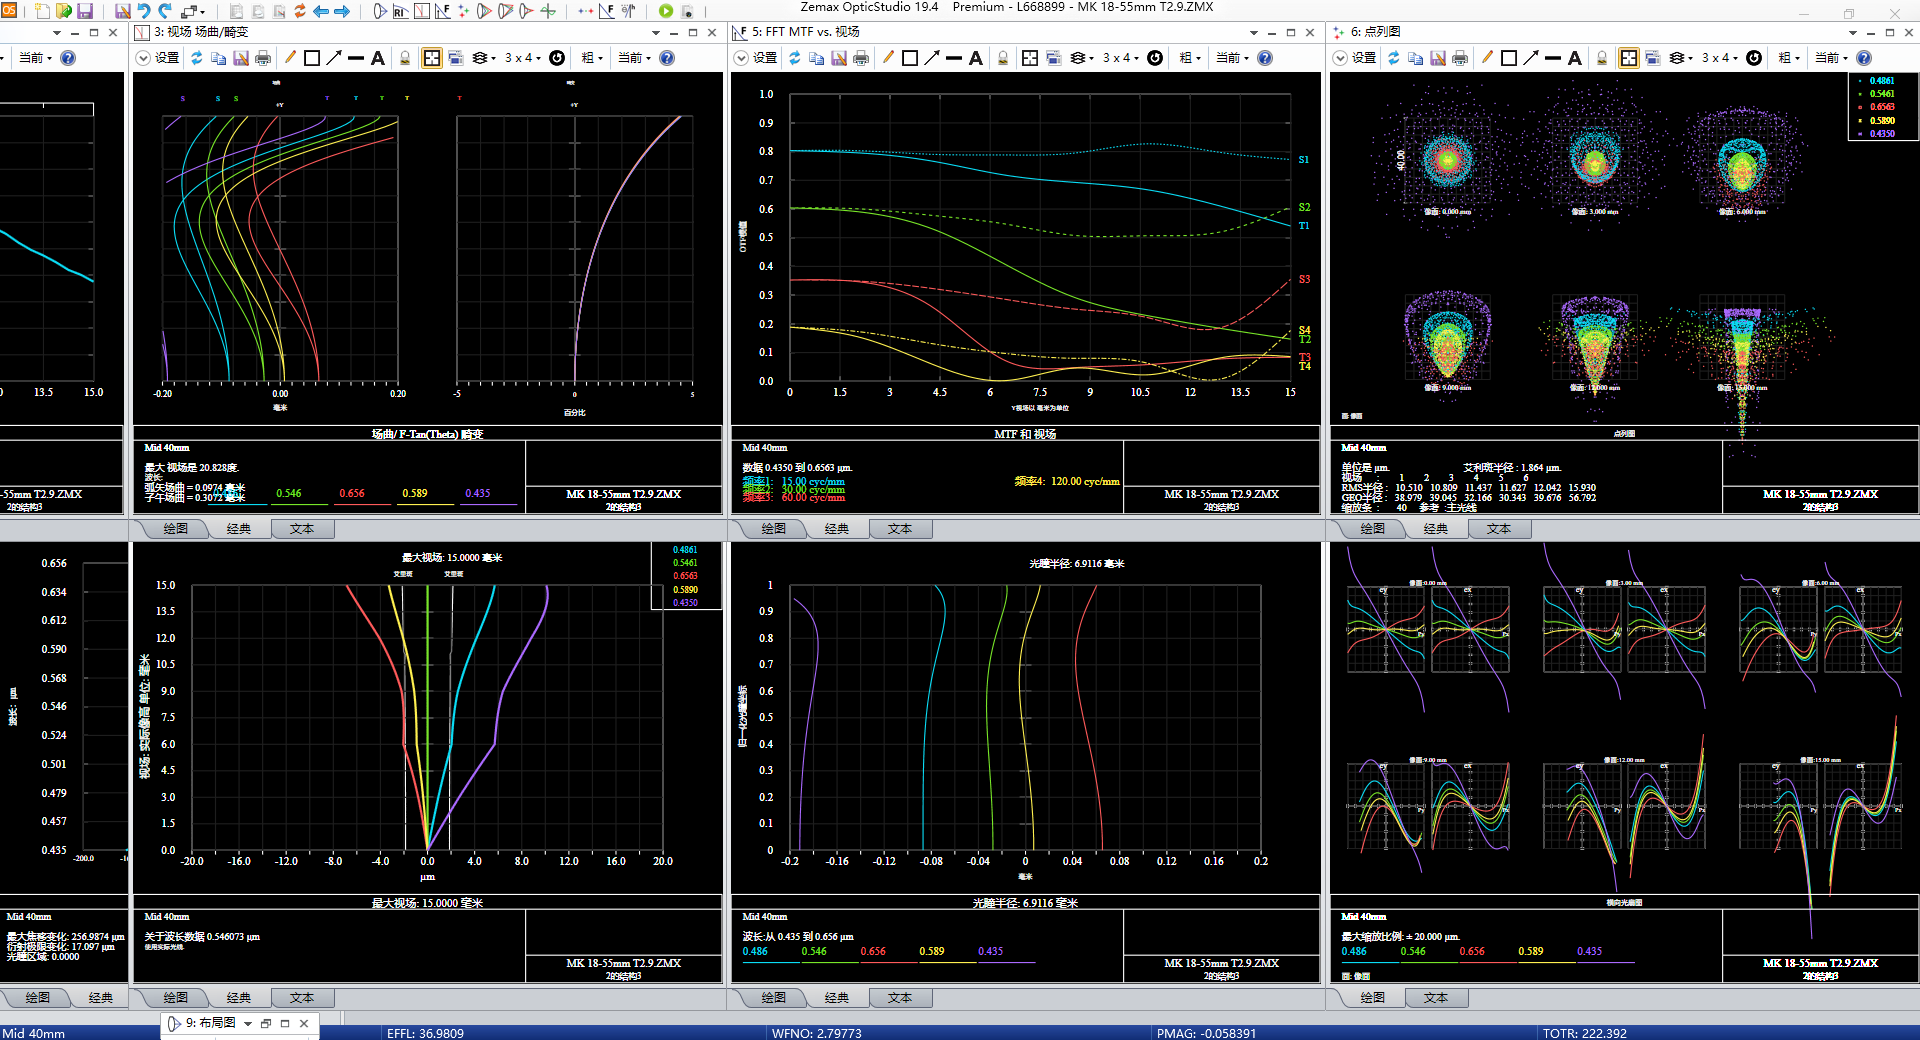Click 频率4: 120.00 cyc/mm label in MTF window
This screenshot has width=1920, height=1040.
(x=1066, y=481)
